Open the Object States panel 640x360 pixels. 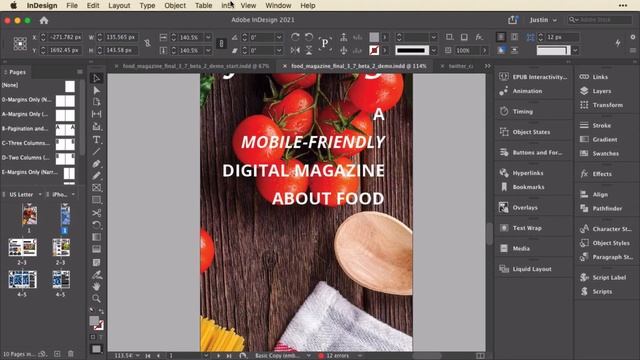(x=524, y=132)
